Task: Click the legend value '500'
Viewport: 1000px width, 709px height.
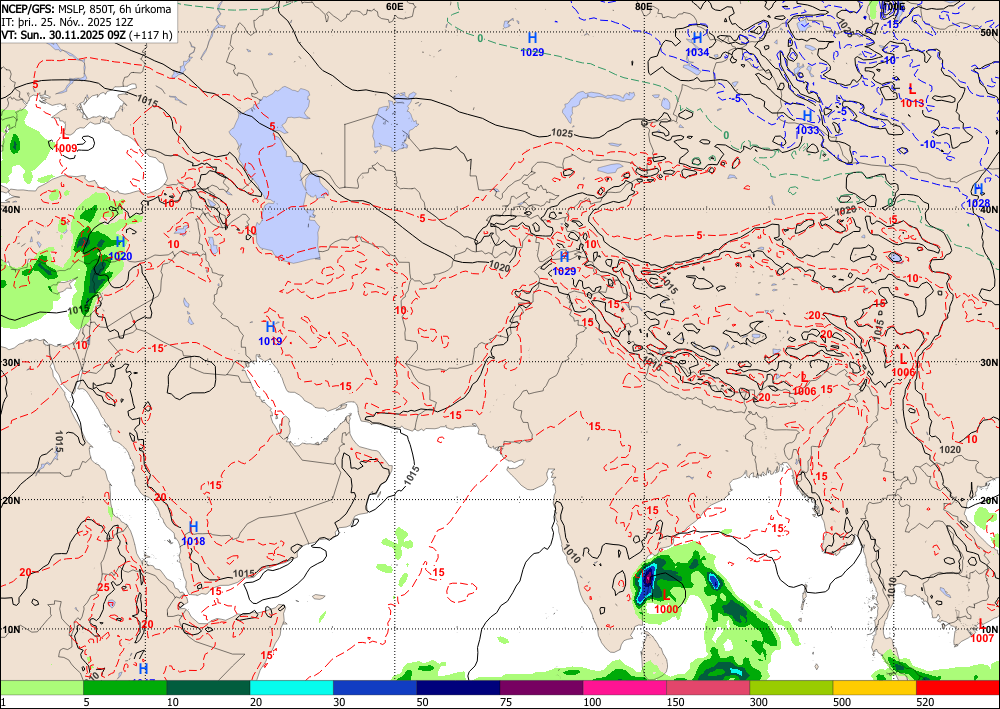Action: [x=842, y=702]
